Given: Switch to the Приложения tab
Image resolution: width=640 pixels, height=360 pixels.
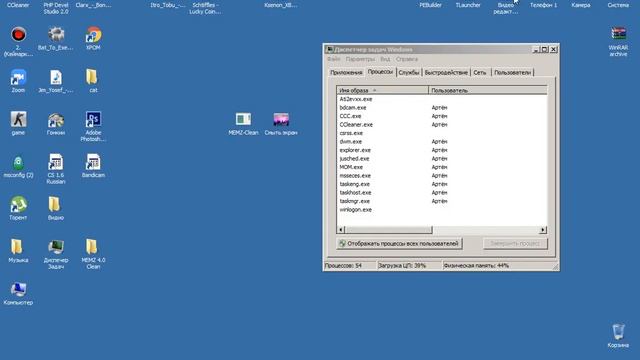Looking at the screenshot, I should pos(346,72).
